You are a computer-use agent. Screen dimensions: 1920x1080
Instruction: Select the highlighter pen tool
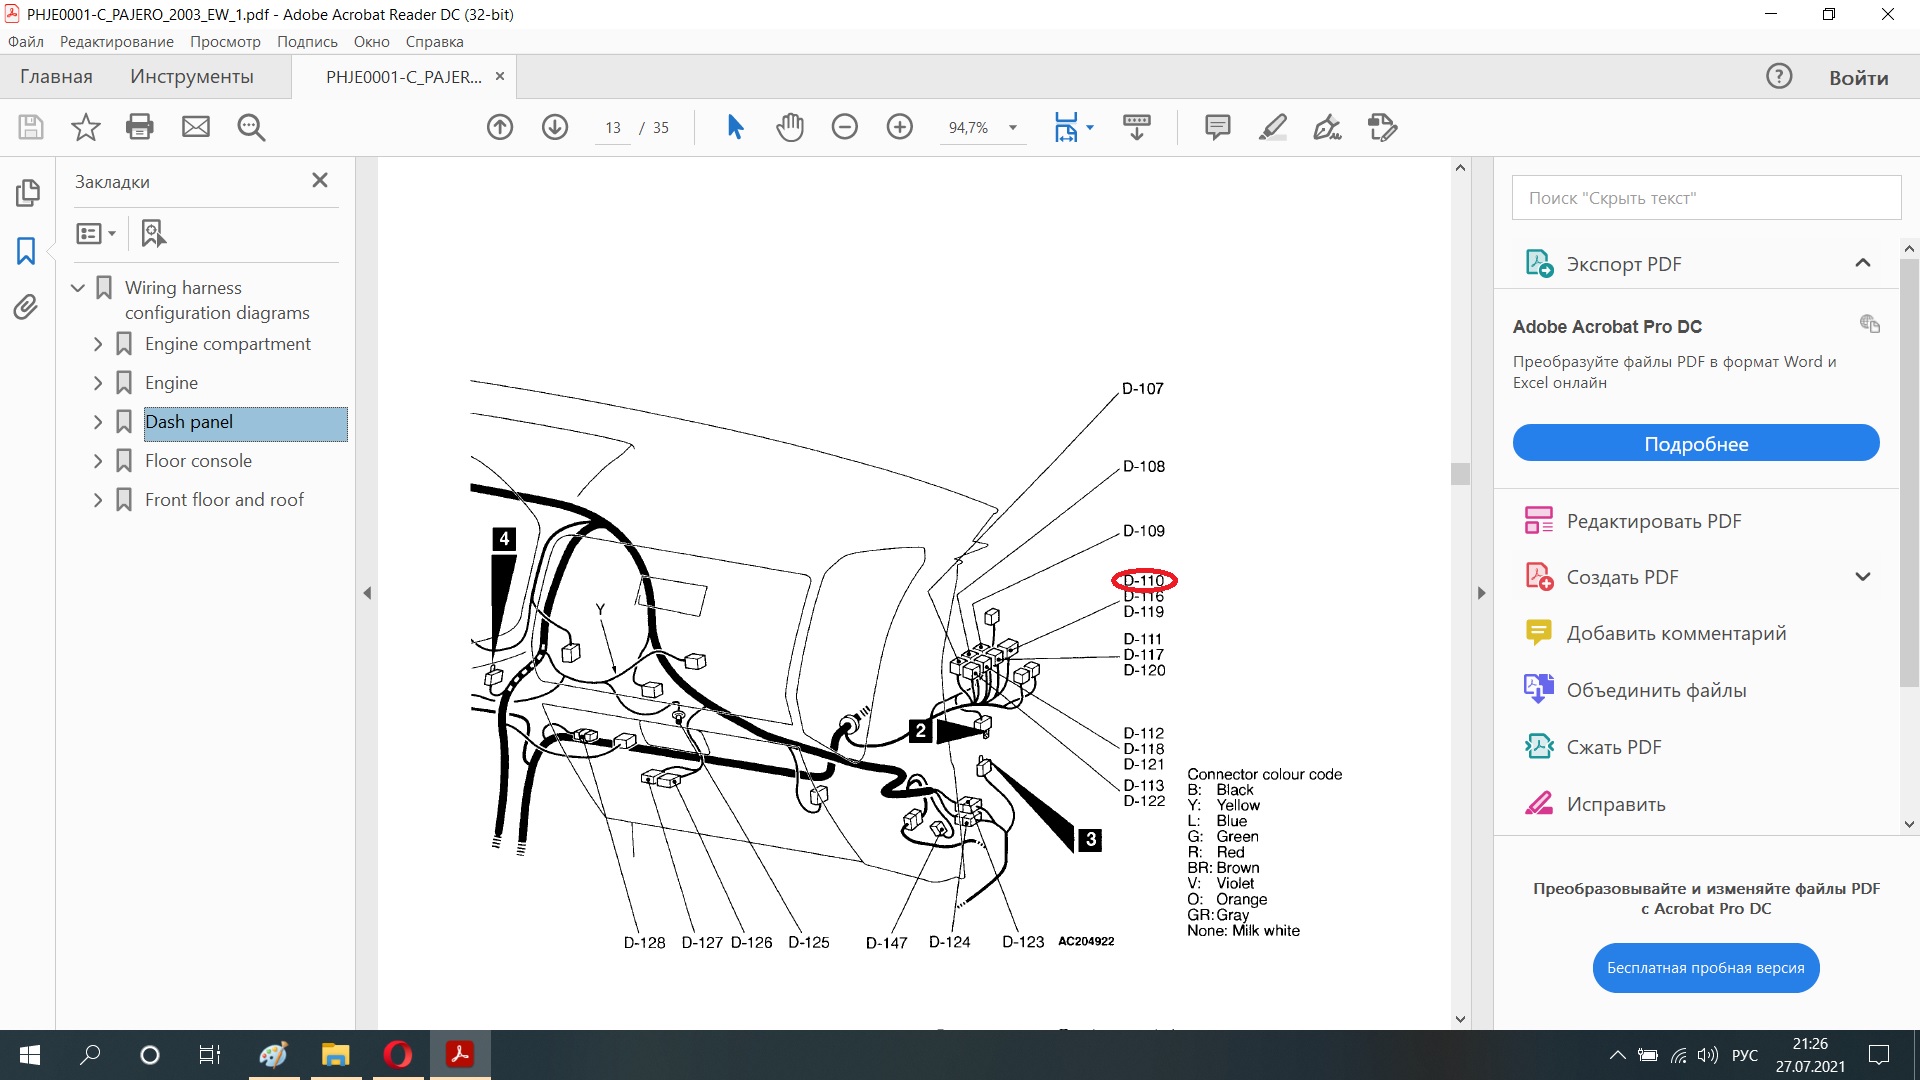coord(1272,127)
